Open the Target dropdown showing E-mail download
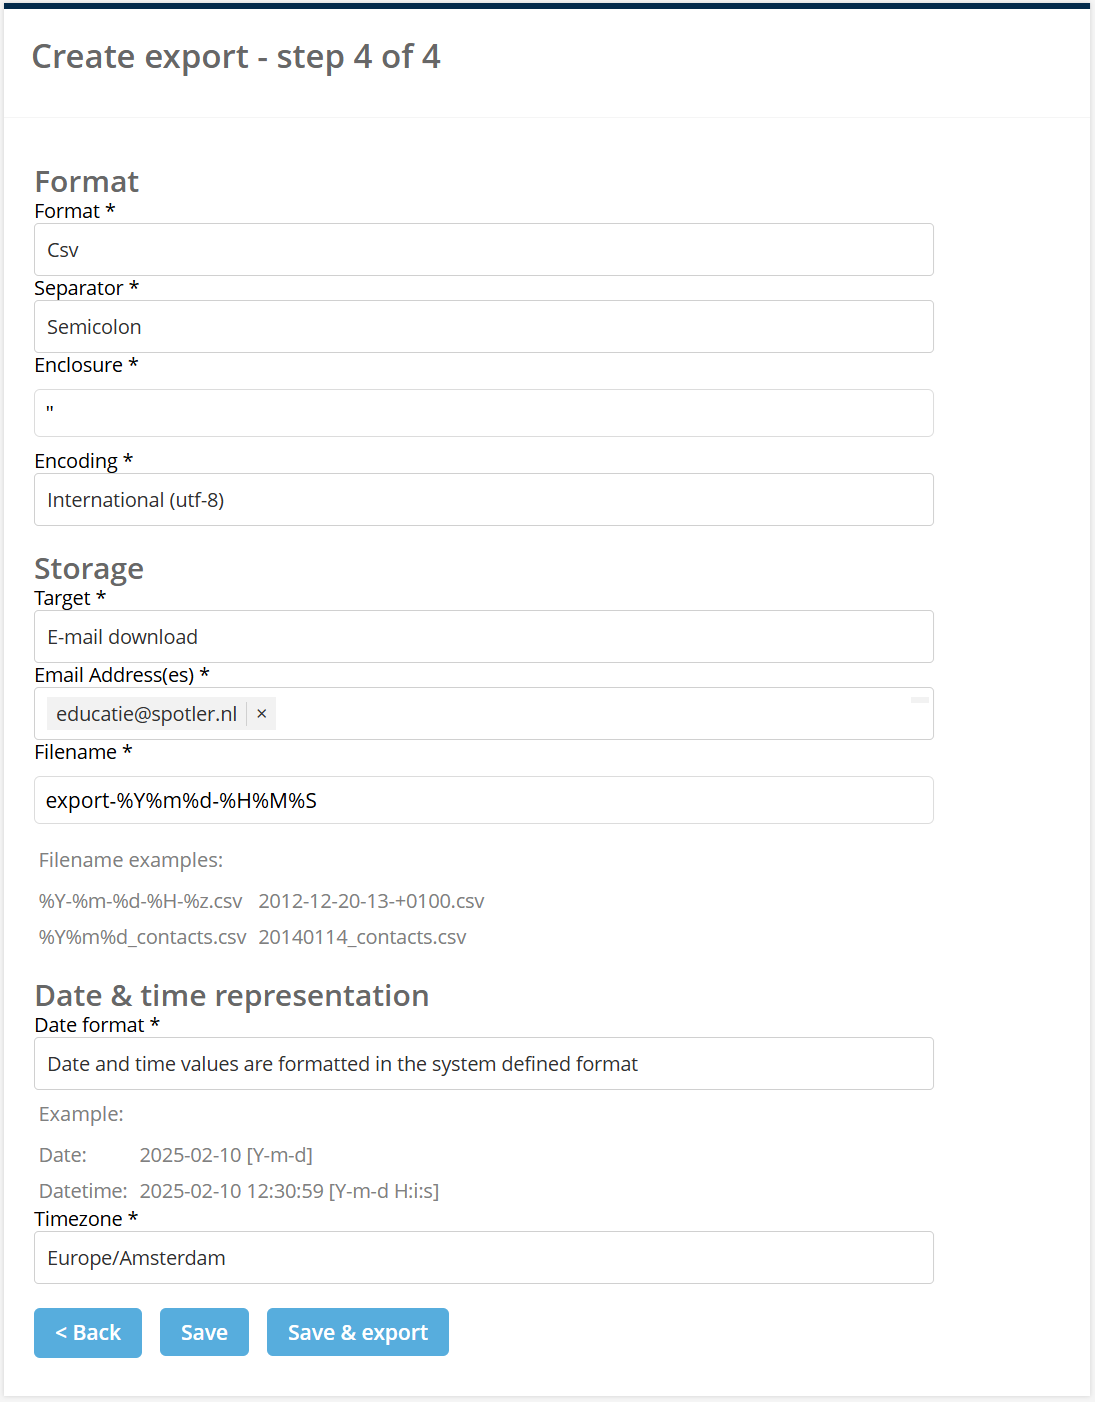This screenshot has height=1402, width=1095. (x=484, y=637)
